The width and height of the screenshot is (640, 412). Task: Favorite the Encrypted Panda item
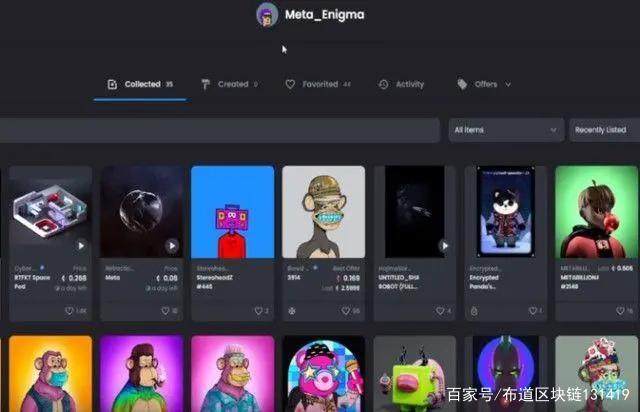(533, 311)
